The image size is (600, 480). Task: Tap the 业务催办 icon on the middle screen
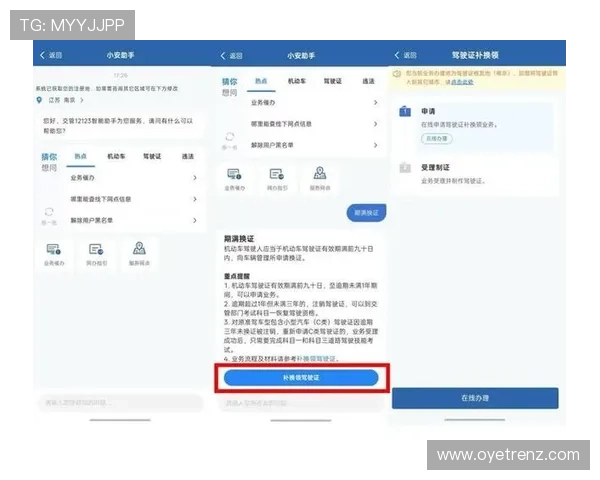pyautogui.click(x=234, y=175)
